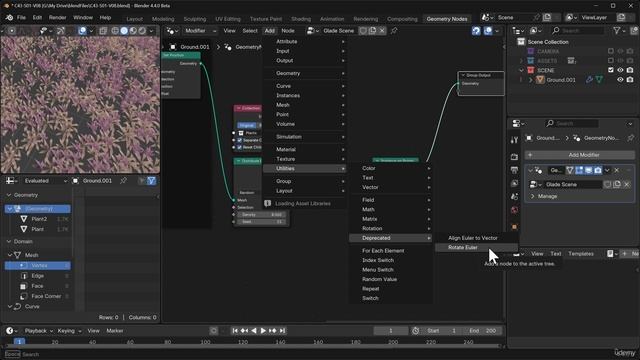Open the Output properties tab
The width and height of the screenshot is (640, 360).
coord(514,170)
